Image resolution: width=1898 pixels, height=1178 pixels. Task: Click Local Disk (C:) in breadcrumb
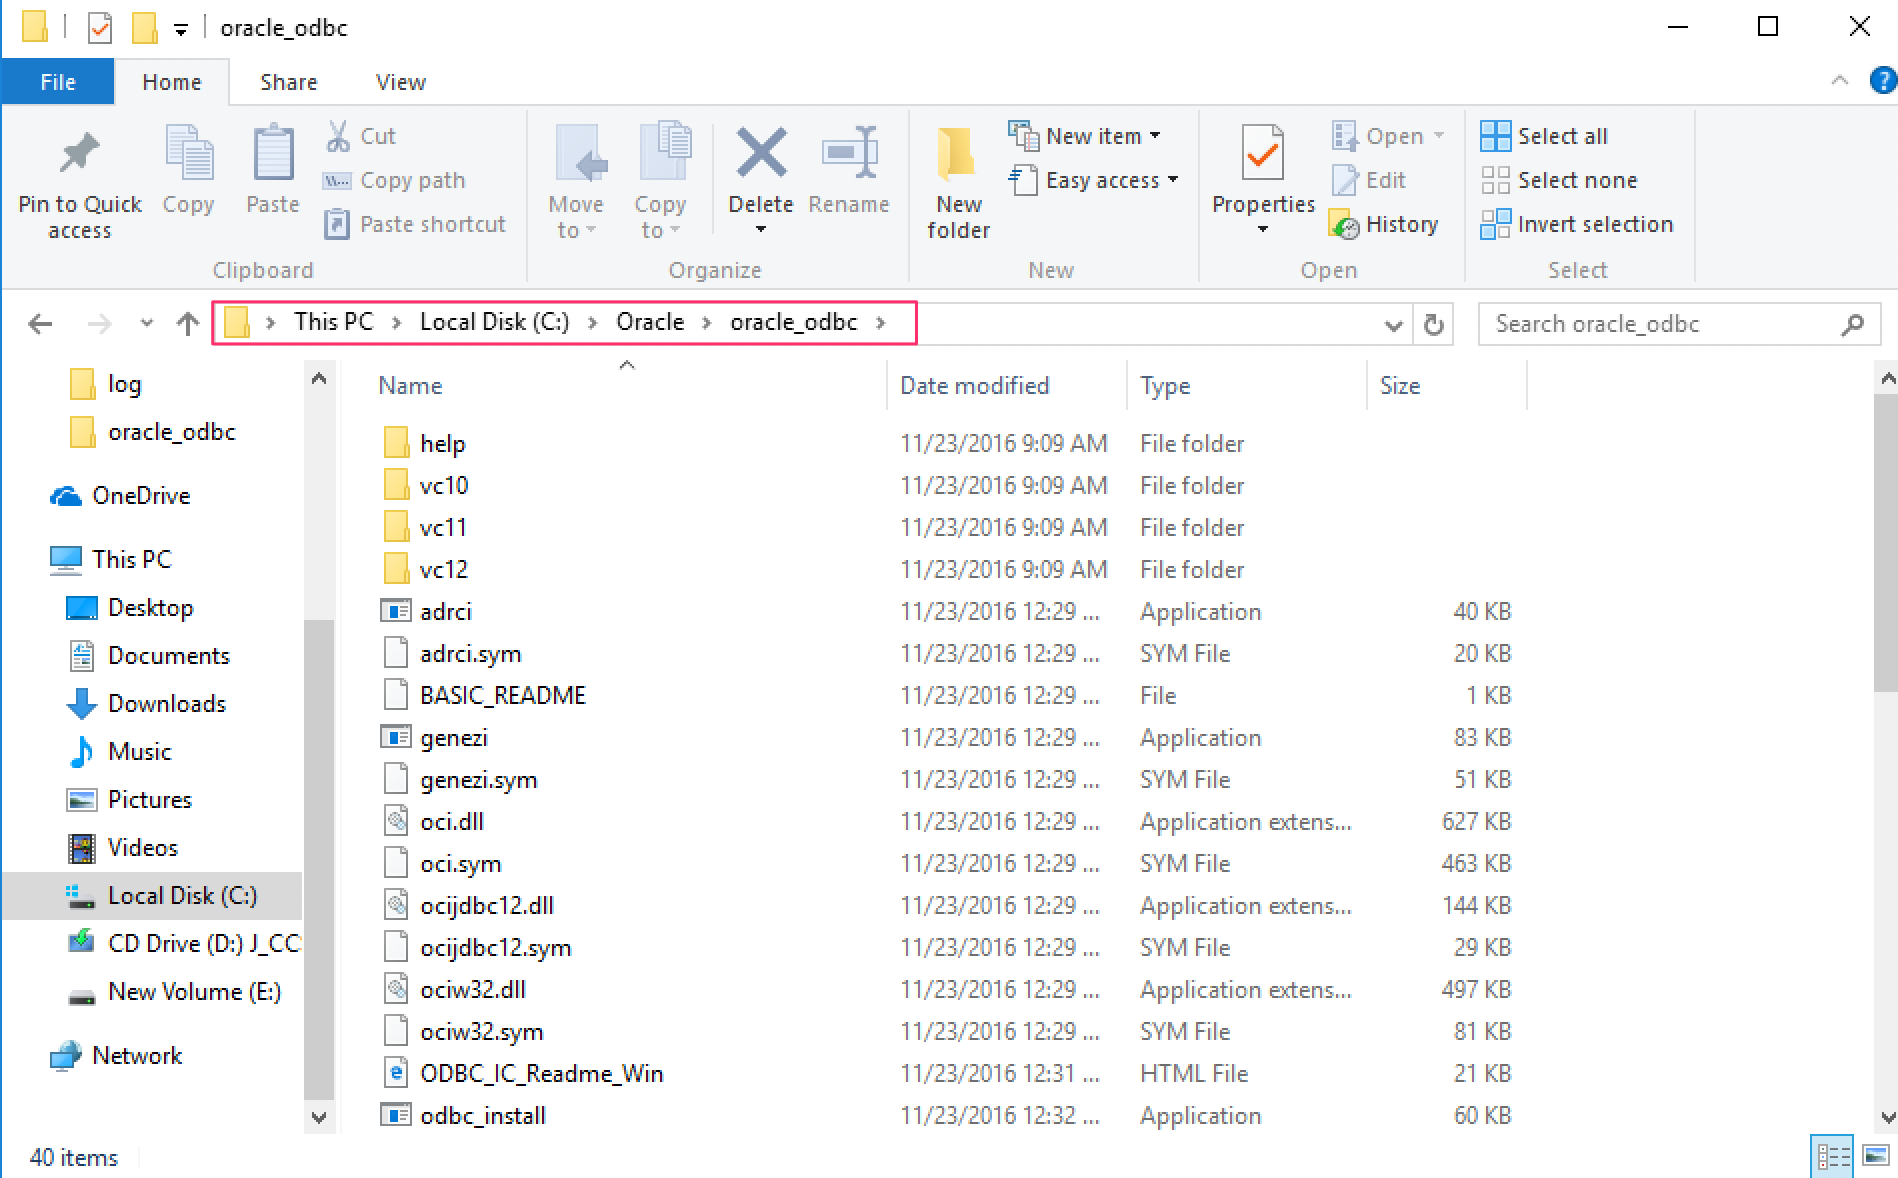pos(494,322)
